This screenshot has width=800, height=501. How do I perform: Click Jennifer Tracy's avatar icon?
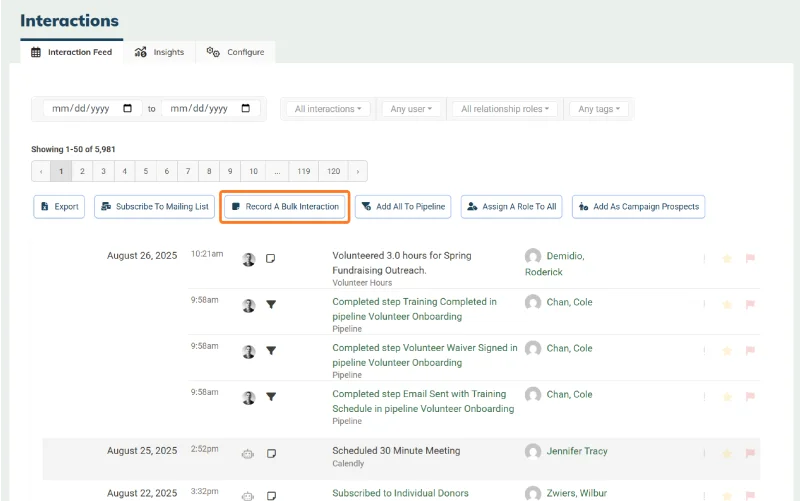tap(533, 451)
